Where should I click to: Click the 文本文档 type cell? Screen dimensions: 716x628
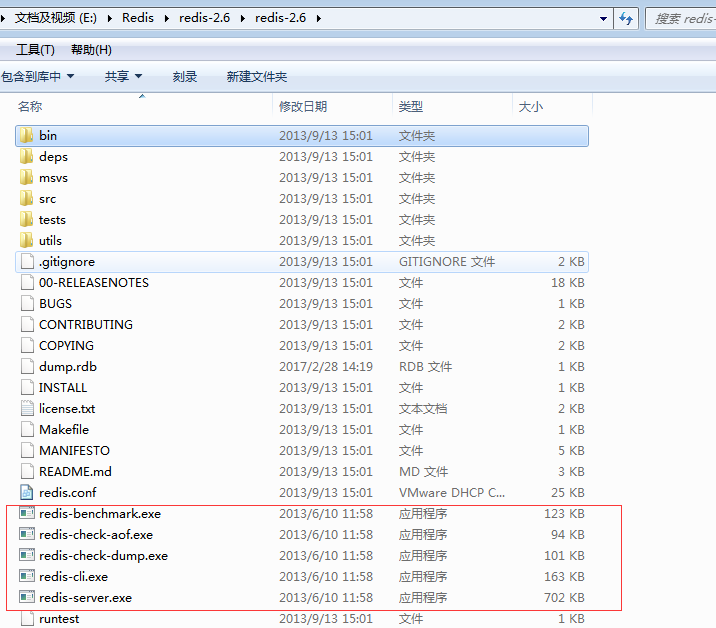[x=423, y=408]
